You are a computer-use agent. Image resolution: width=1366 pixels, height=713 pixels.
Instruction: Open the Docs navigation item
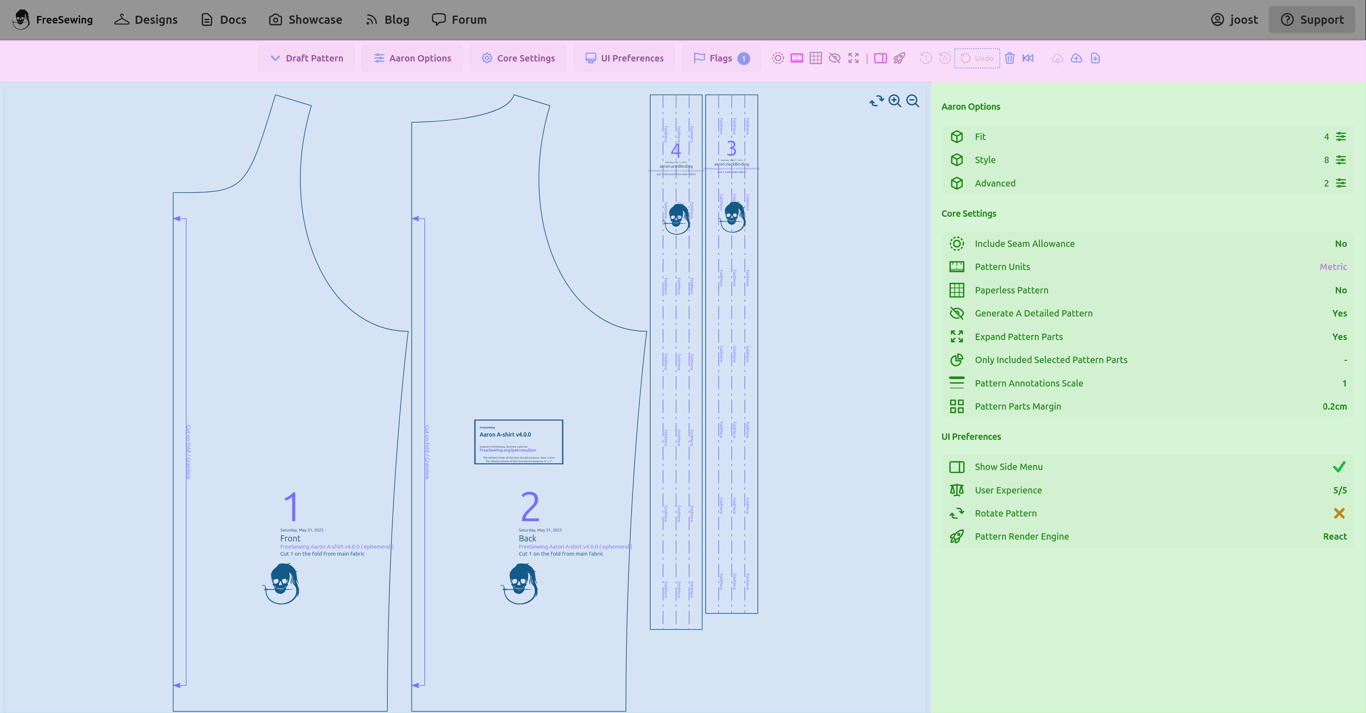point(223,19)
